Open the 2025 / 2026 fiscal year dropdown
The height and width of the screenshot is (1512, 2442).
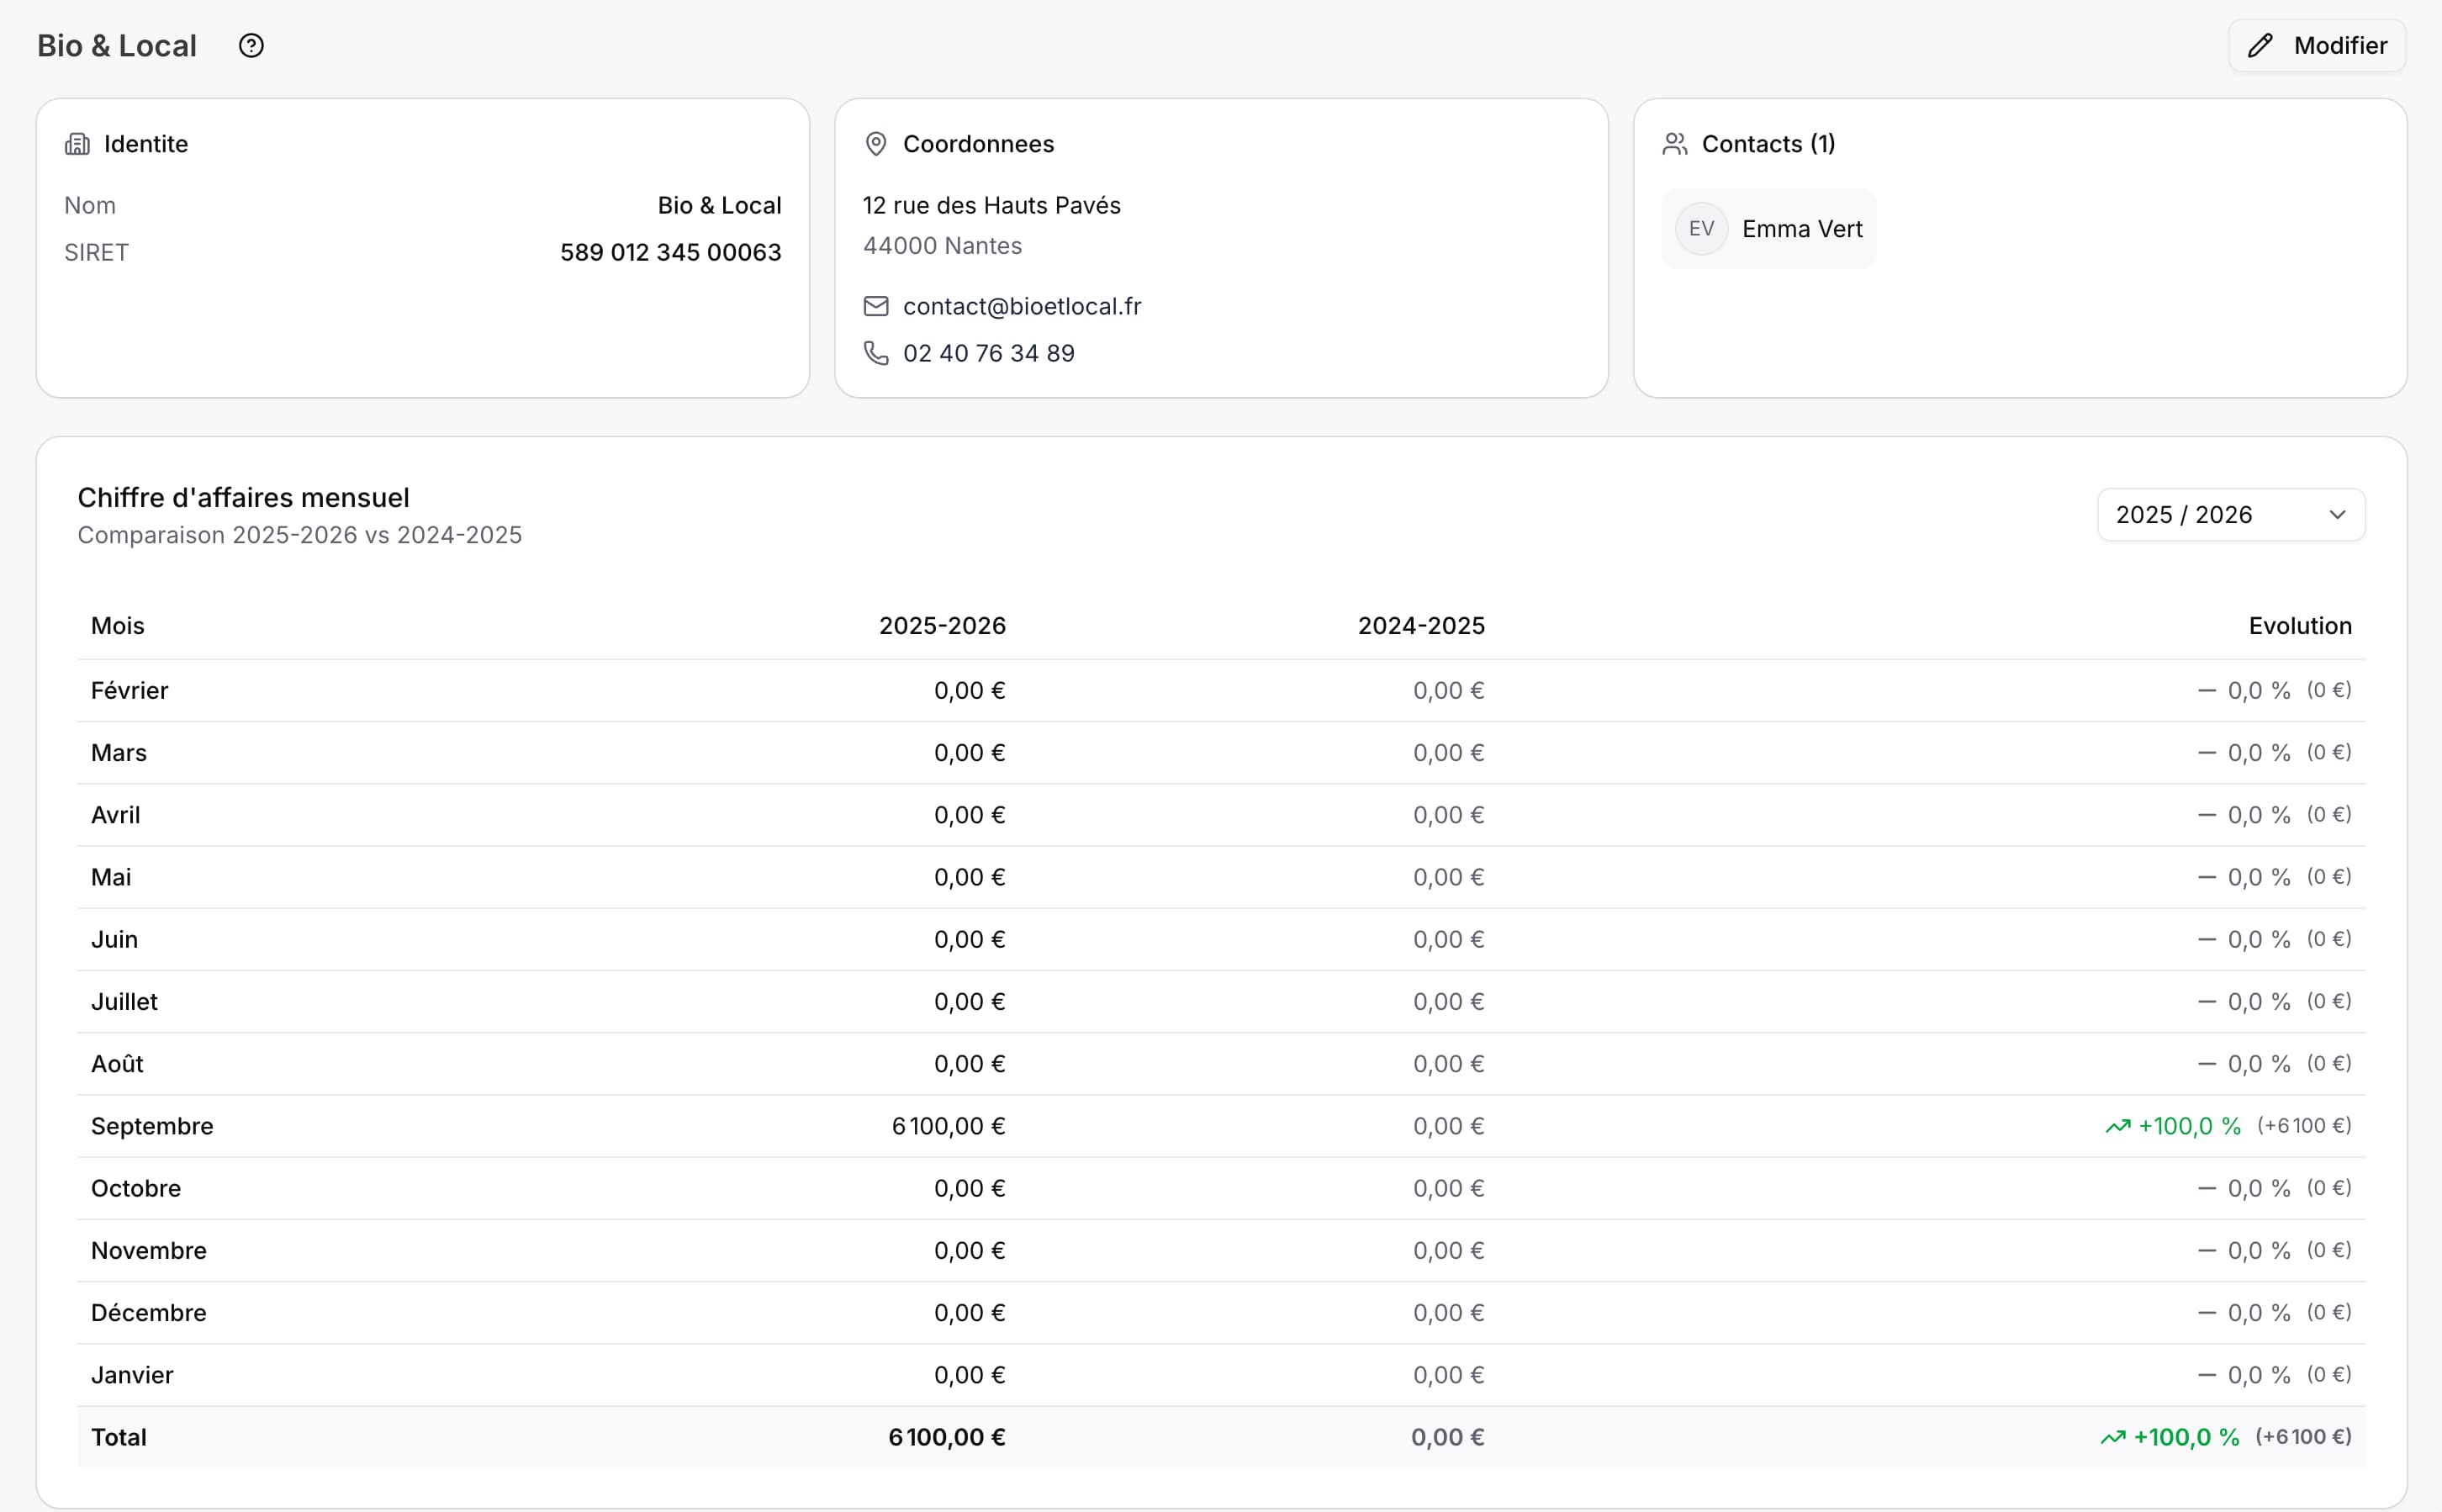2229,514
